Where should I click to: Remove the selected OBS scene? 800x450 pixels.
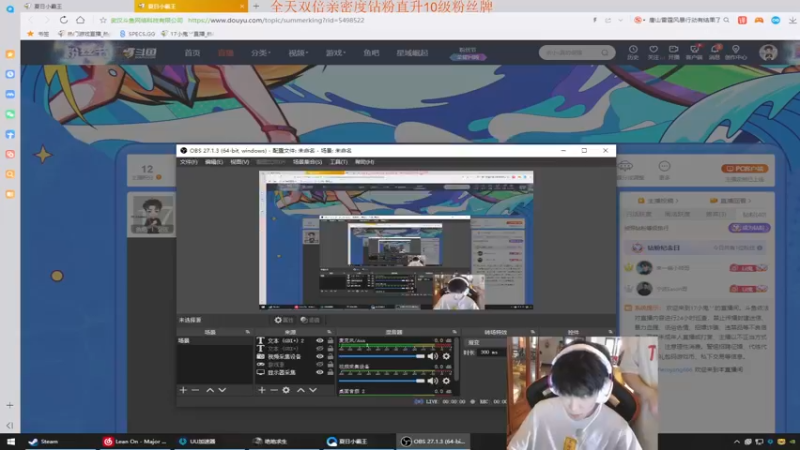(x=195, y=390)
